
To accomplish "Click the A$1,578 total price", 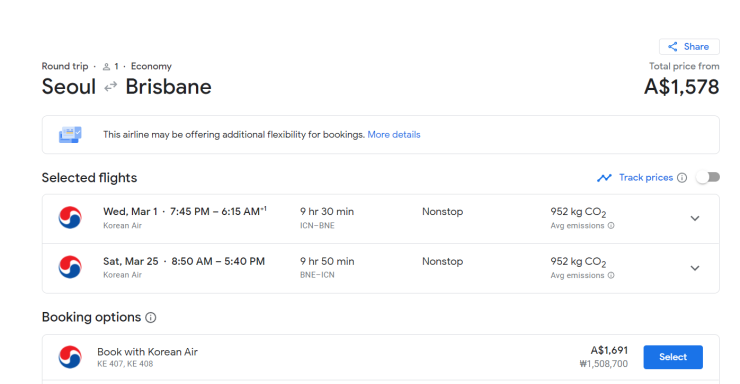I will (x=681, y=87).
